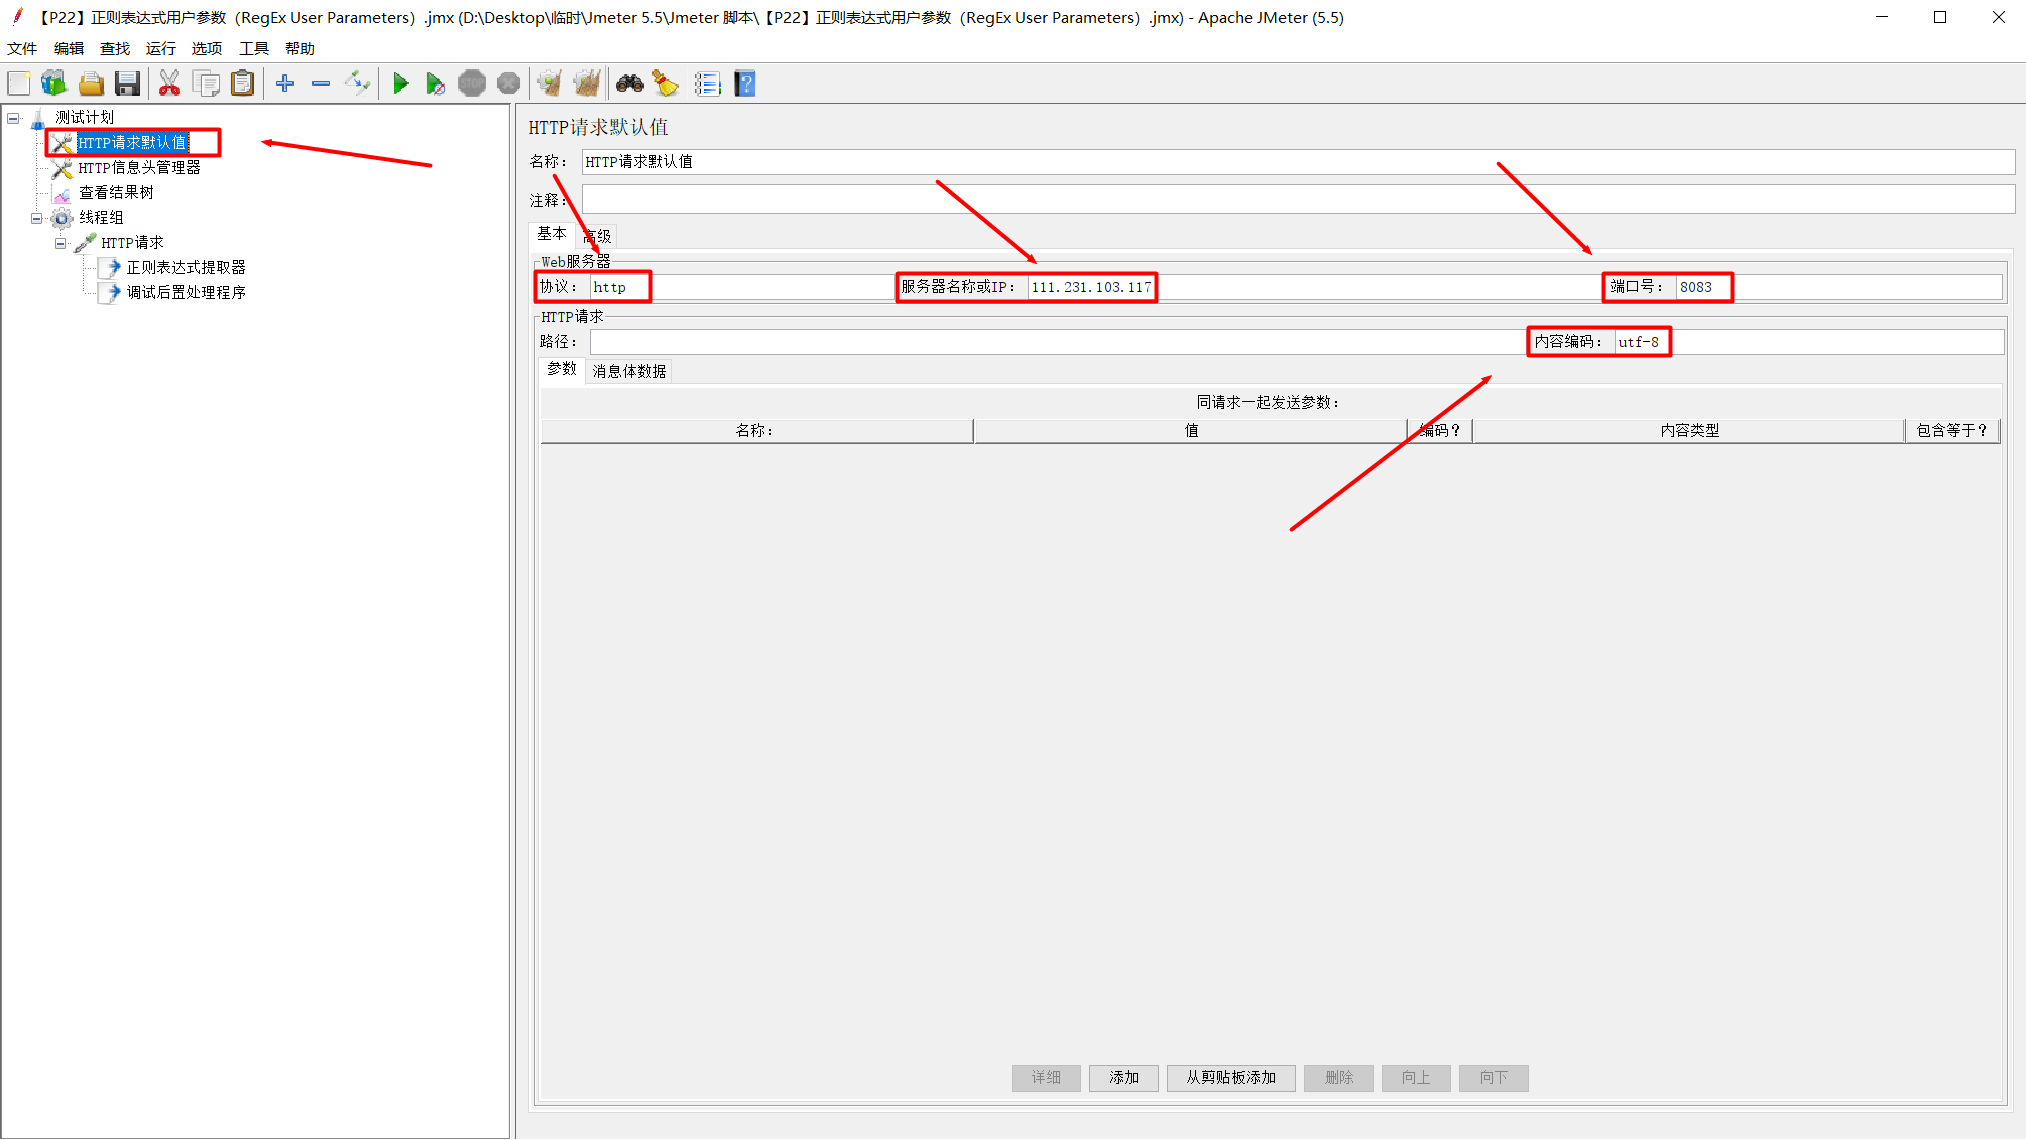The image size is (2026, 1140).
Task: Collapse all nodes with minus icon
Action: click(321, 84)
